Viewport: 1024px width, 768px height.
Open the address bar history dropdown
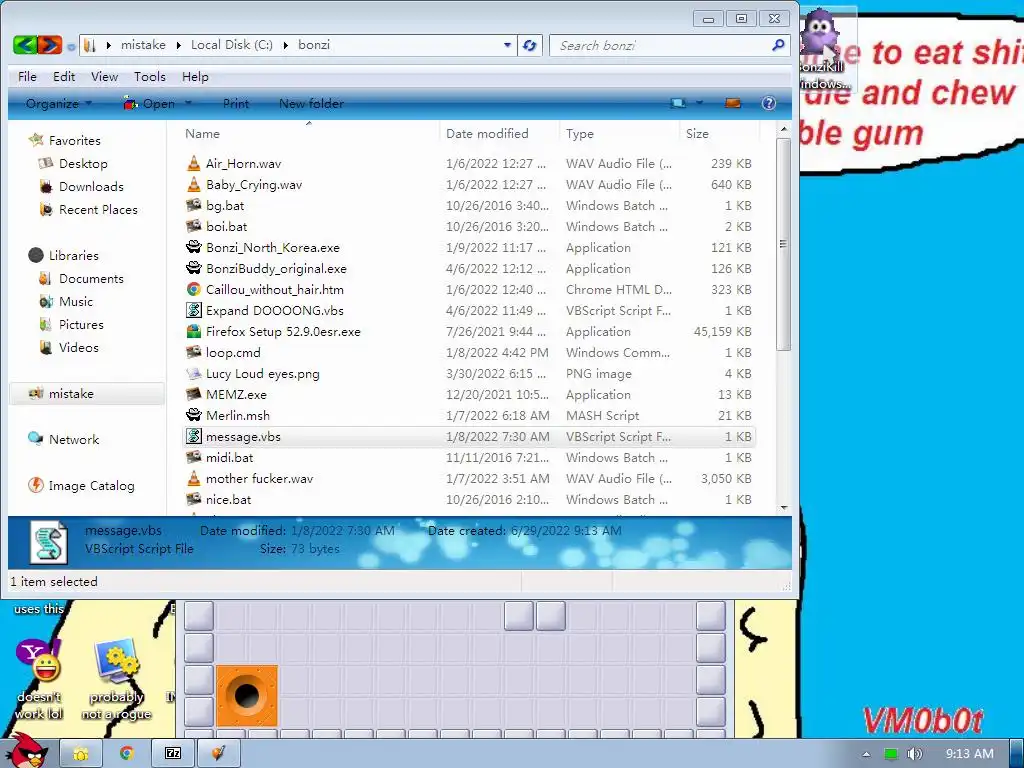point(507,45)
